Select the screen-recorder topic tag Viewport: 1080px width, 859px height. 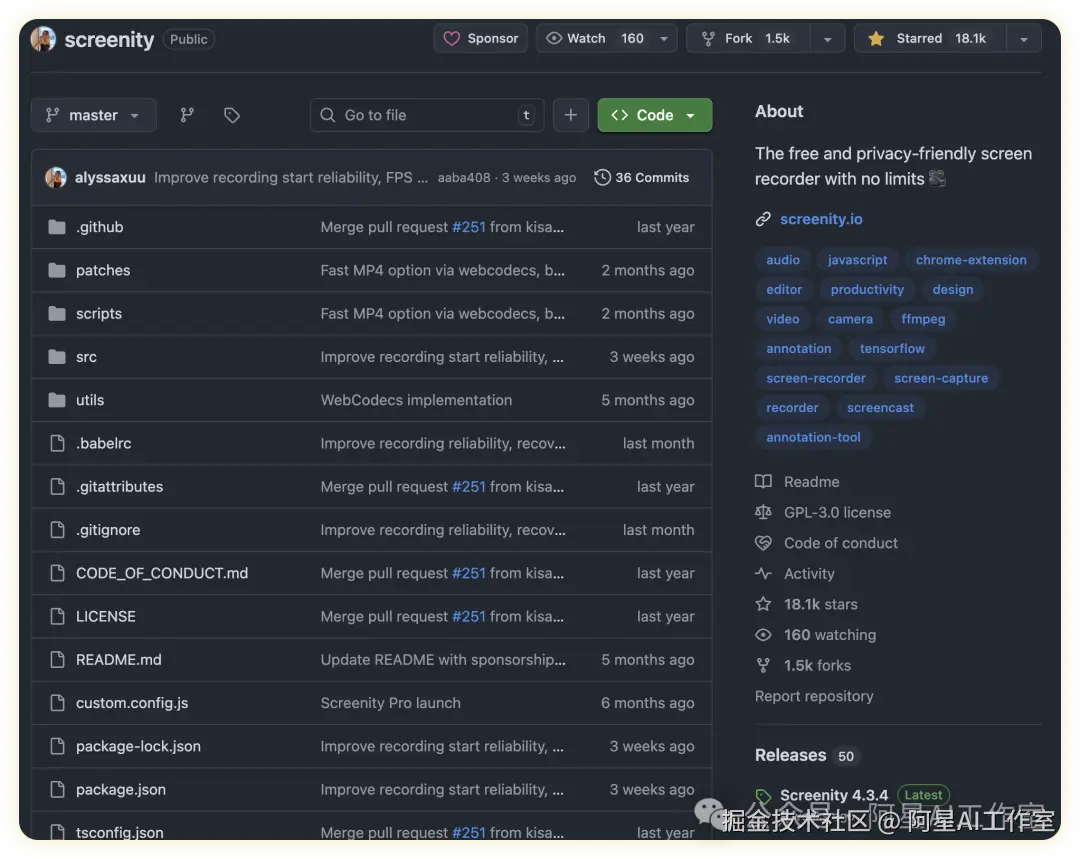(x=816, y=378)
